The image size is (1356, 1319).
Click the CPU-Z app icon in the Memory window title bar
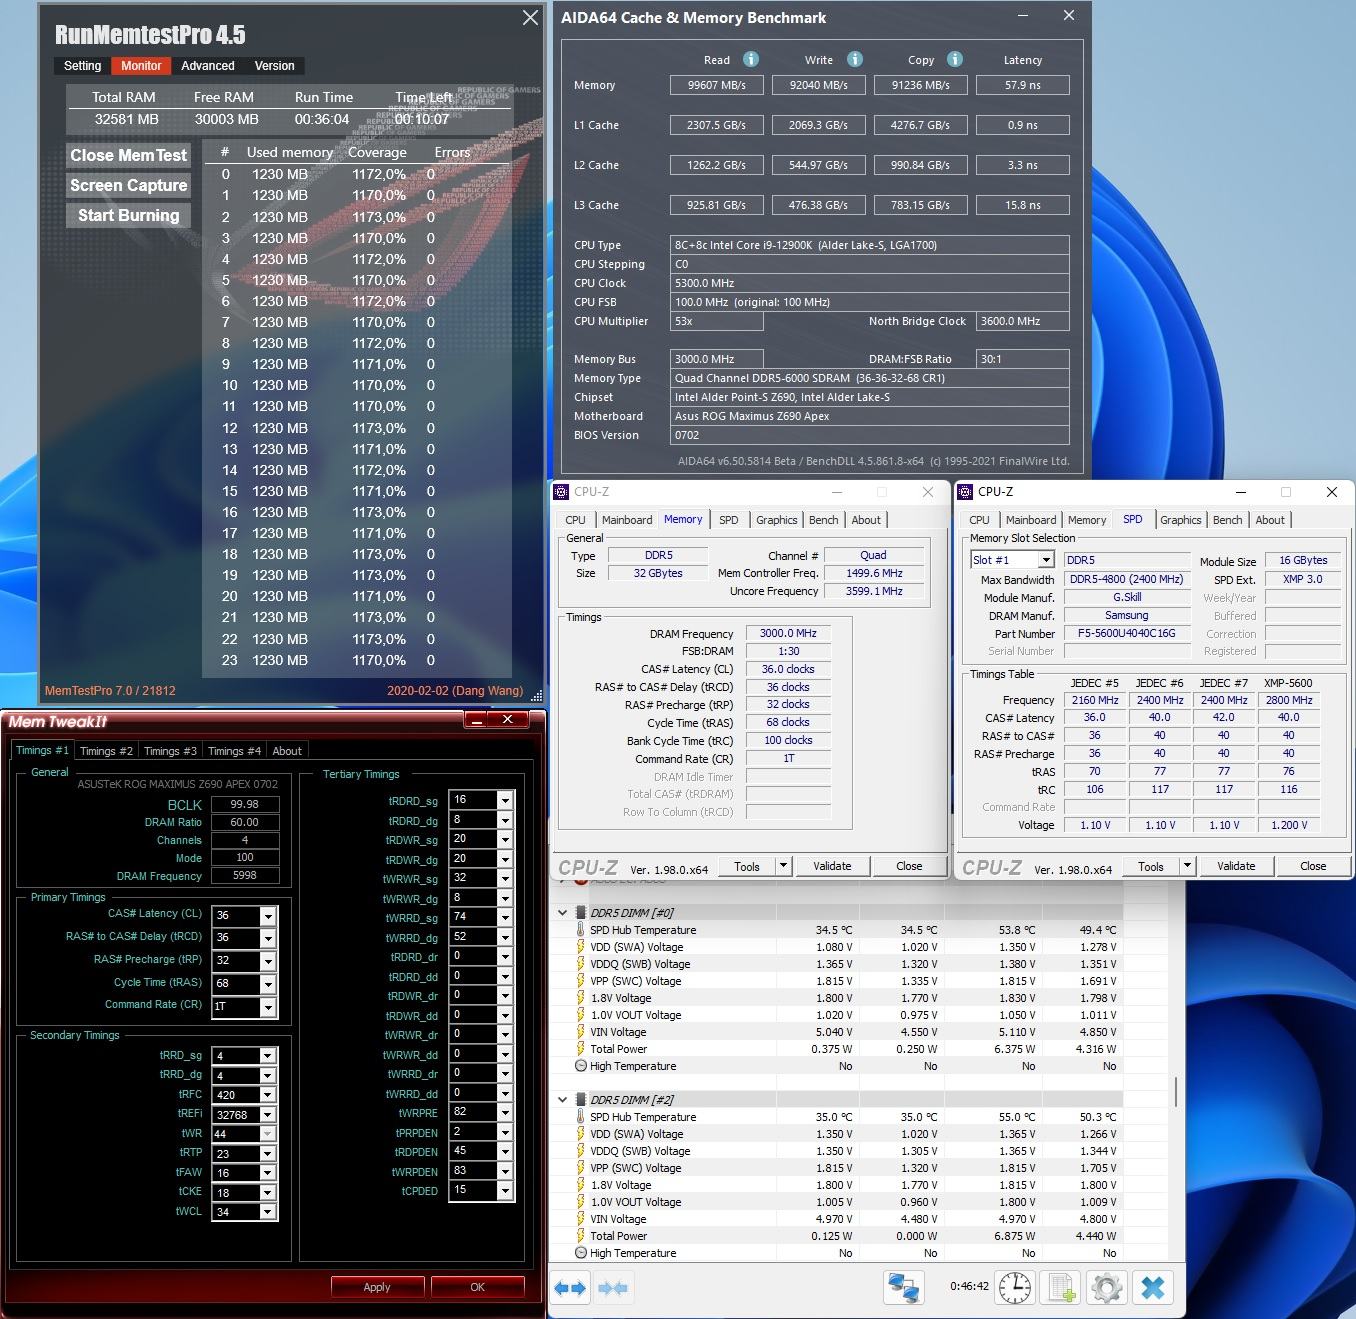[562, 492]
